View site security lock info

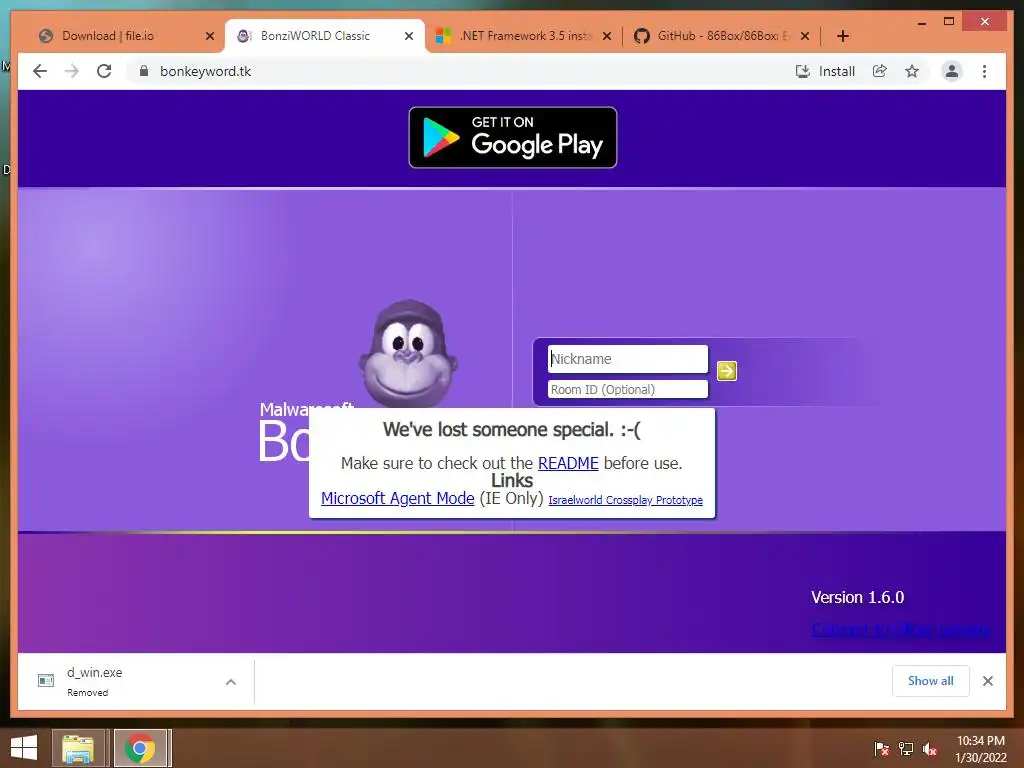144,71
